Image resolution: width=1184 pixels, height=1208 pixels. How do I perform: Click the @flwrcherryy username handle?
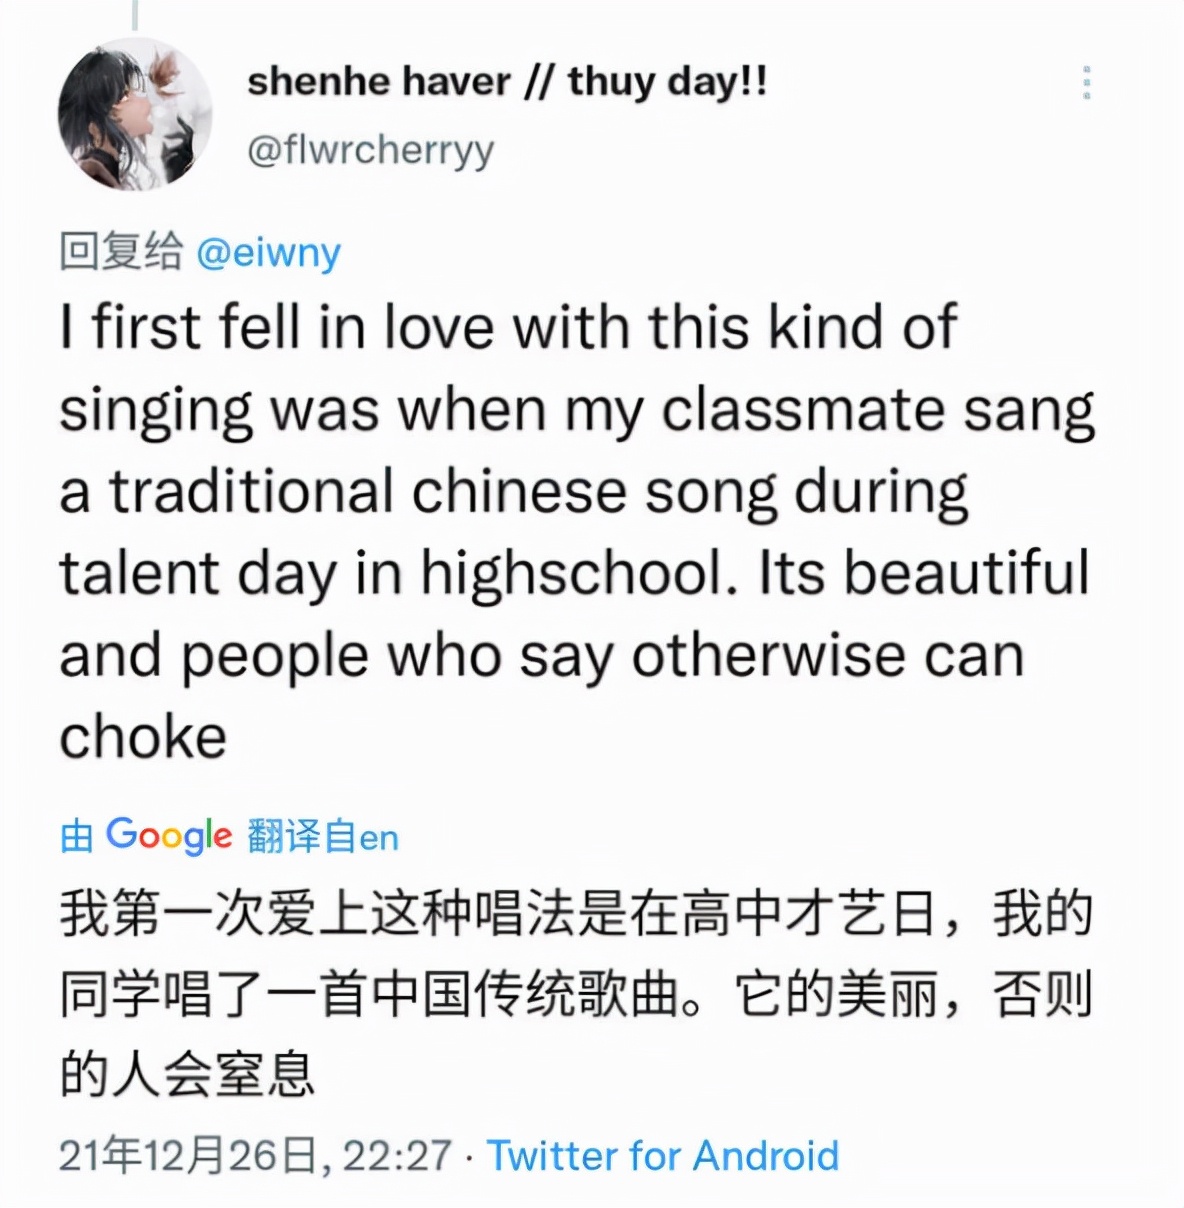pyautogui.click(x=370, y=150)
